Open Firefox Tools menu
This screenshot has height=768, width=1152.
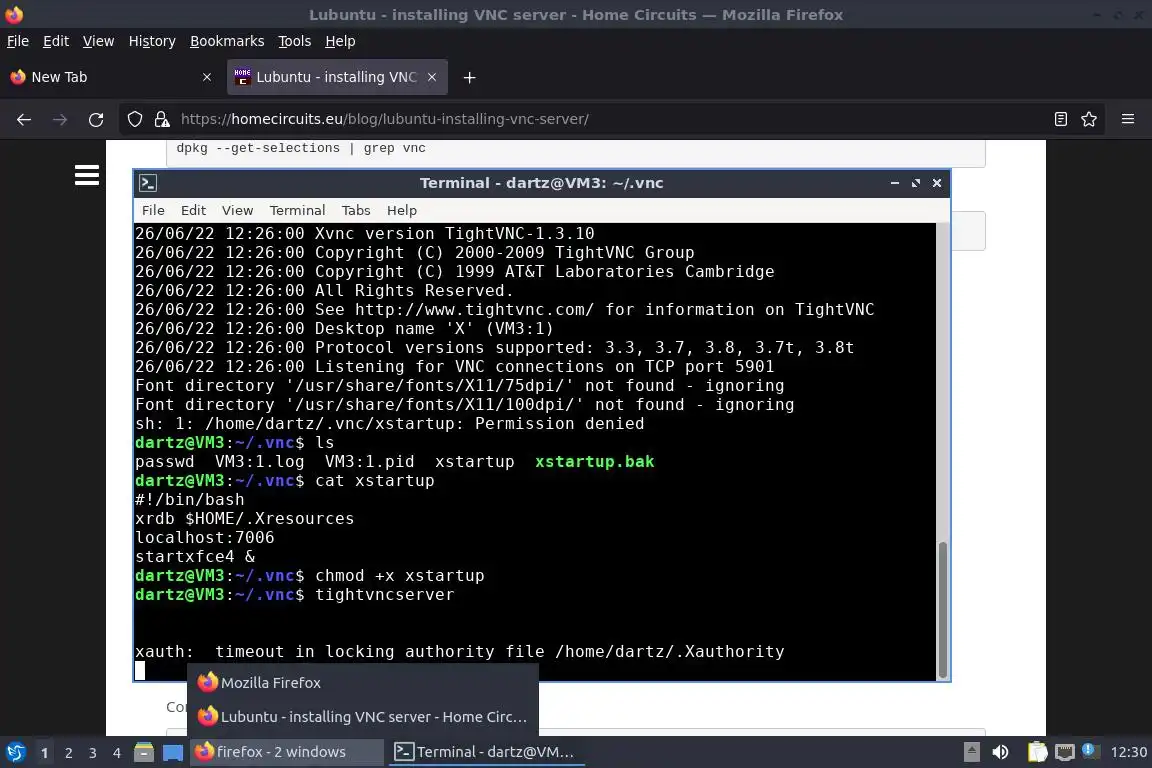(x=295, y=41)
